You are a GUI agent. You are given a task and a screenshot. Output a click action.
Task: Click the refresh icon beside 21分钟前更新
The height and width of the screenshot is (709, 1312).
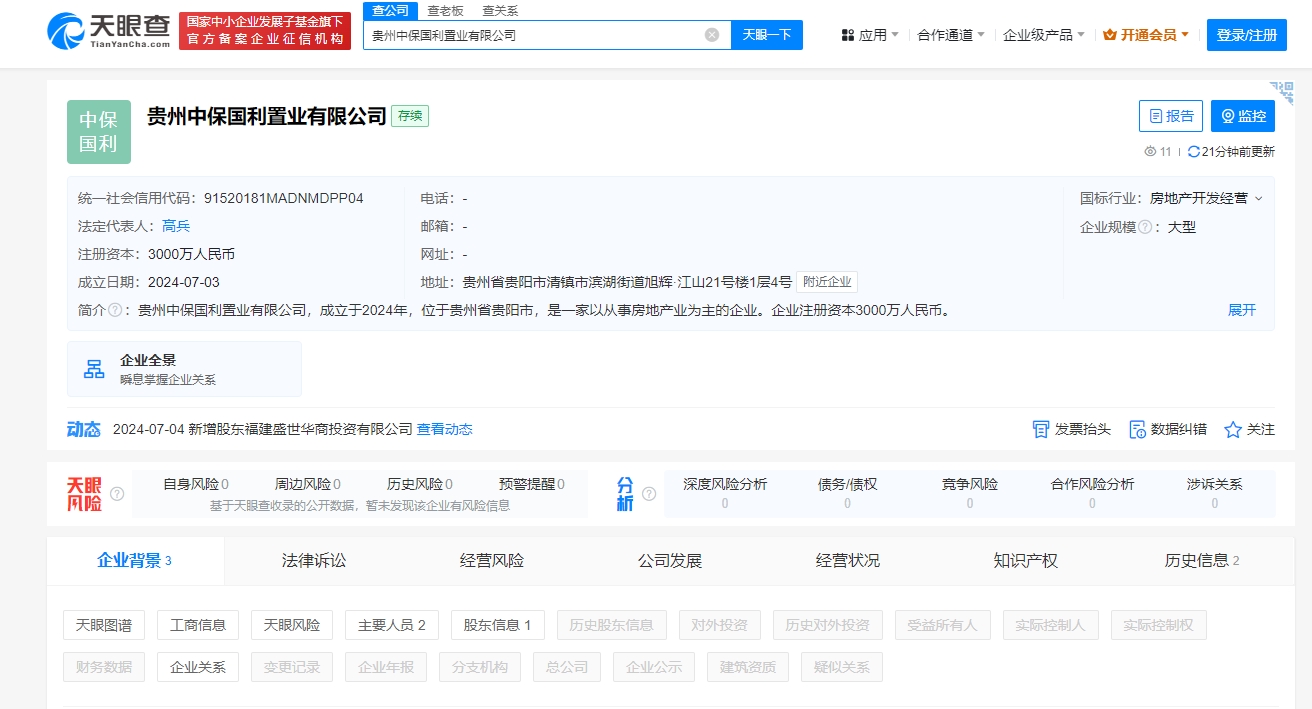[1193, 152]
